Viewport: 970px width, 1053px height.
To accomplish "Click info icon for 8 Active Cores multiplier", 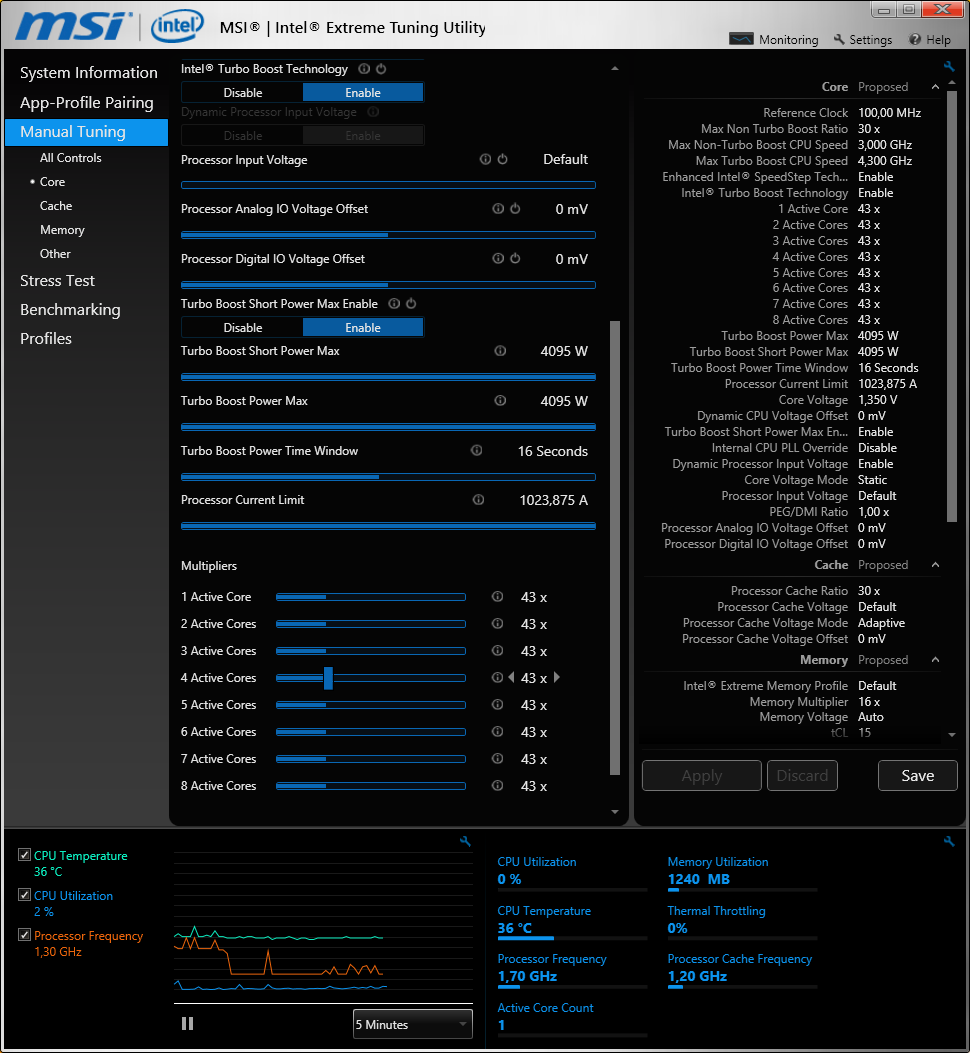I will pyautogui.click(x=497, y=785).
